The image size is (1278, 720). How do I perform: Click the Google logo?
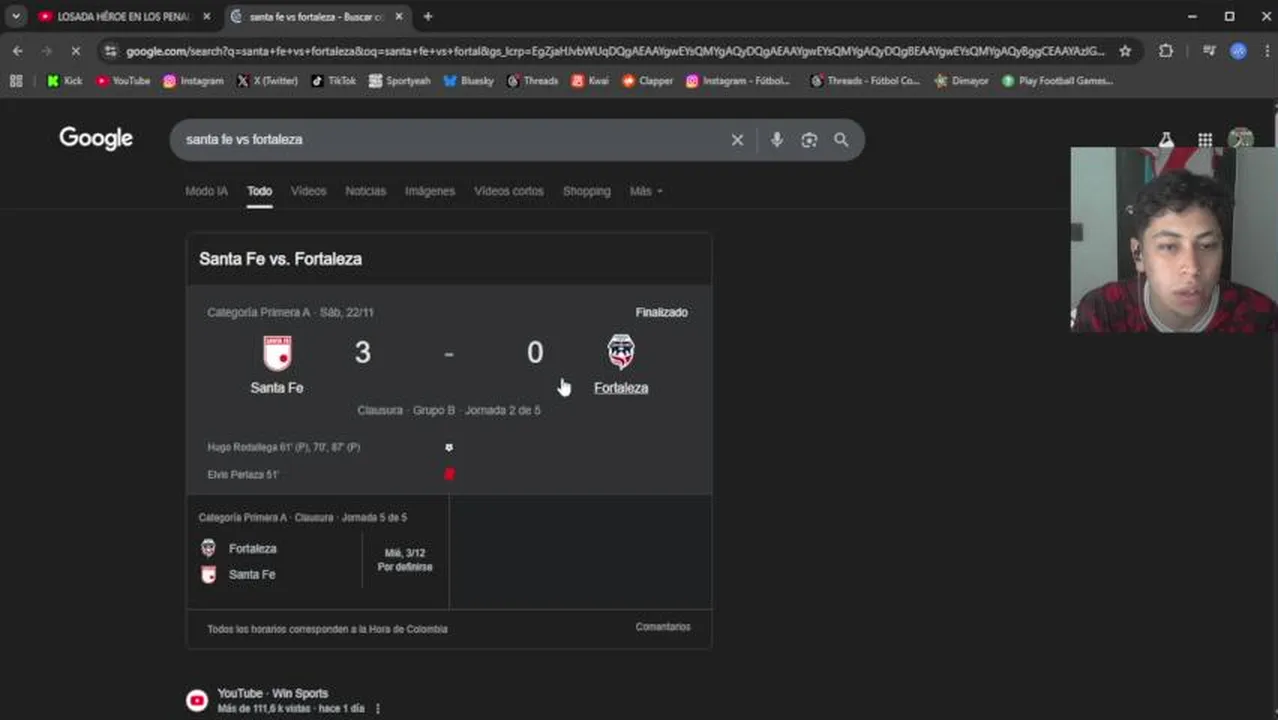click(x=96, y=138)
